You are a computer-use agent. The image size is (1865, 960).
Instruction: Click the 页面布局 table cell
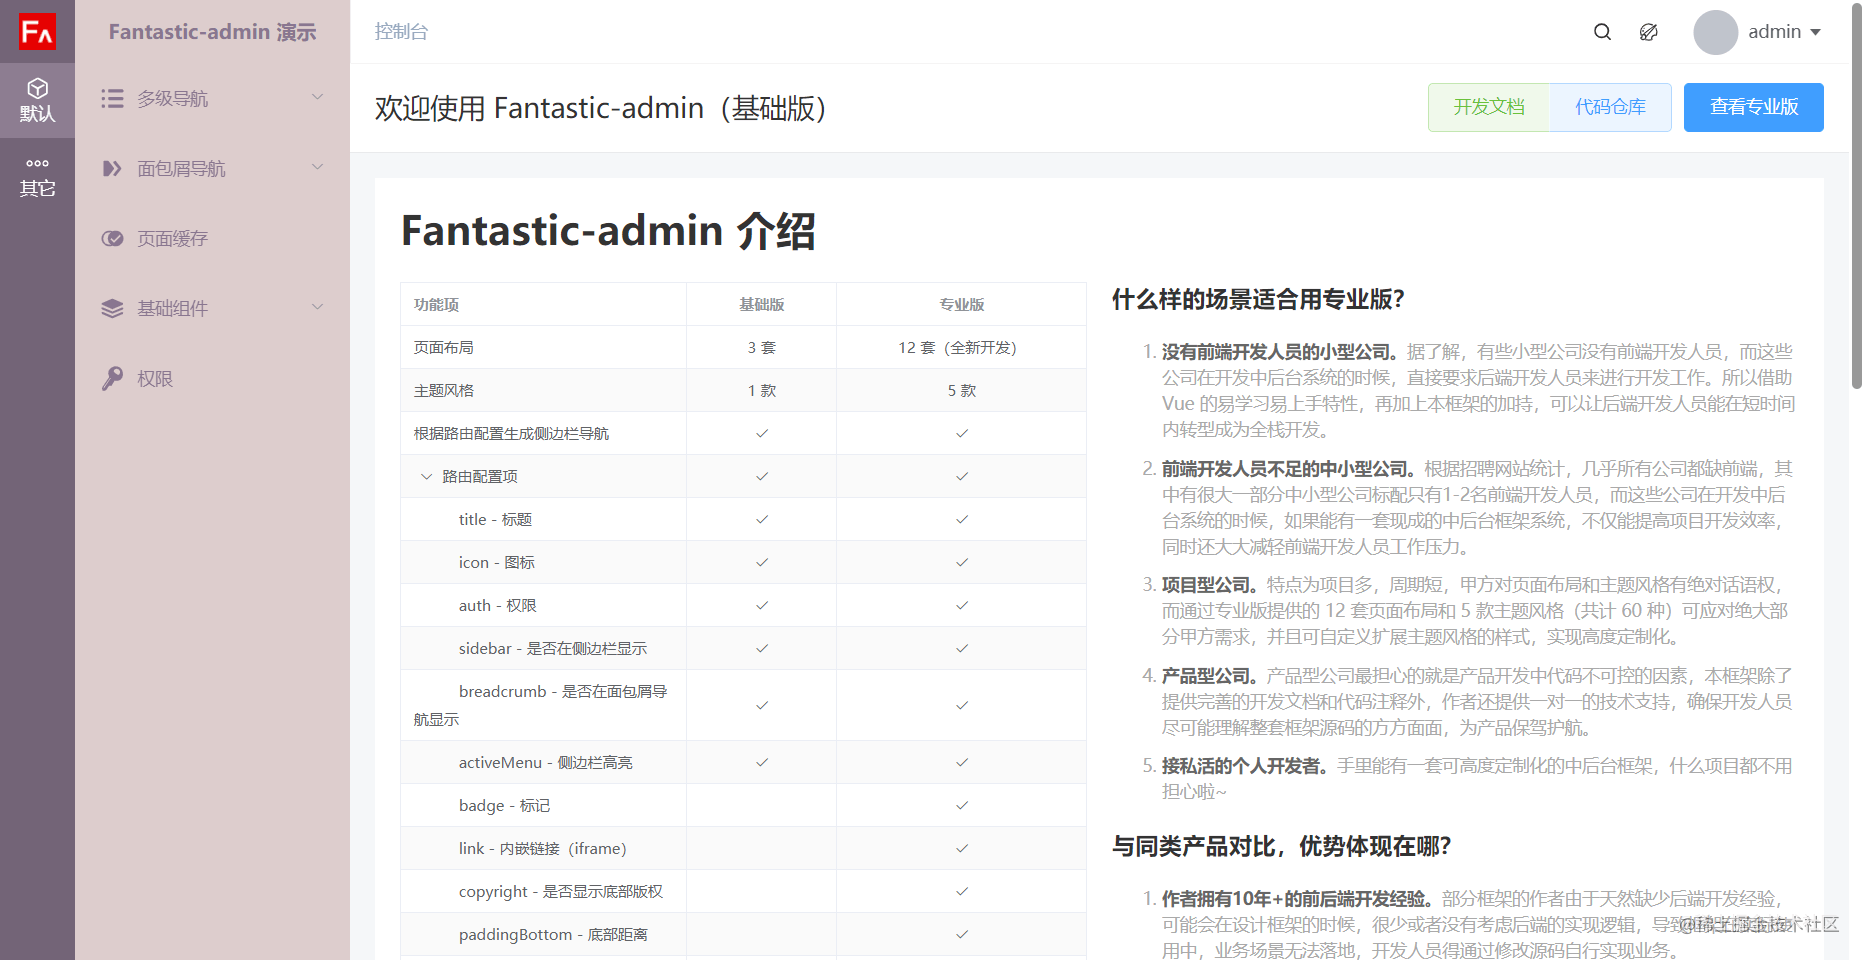click(x=543, y=347)
